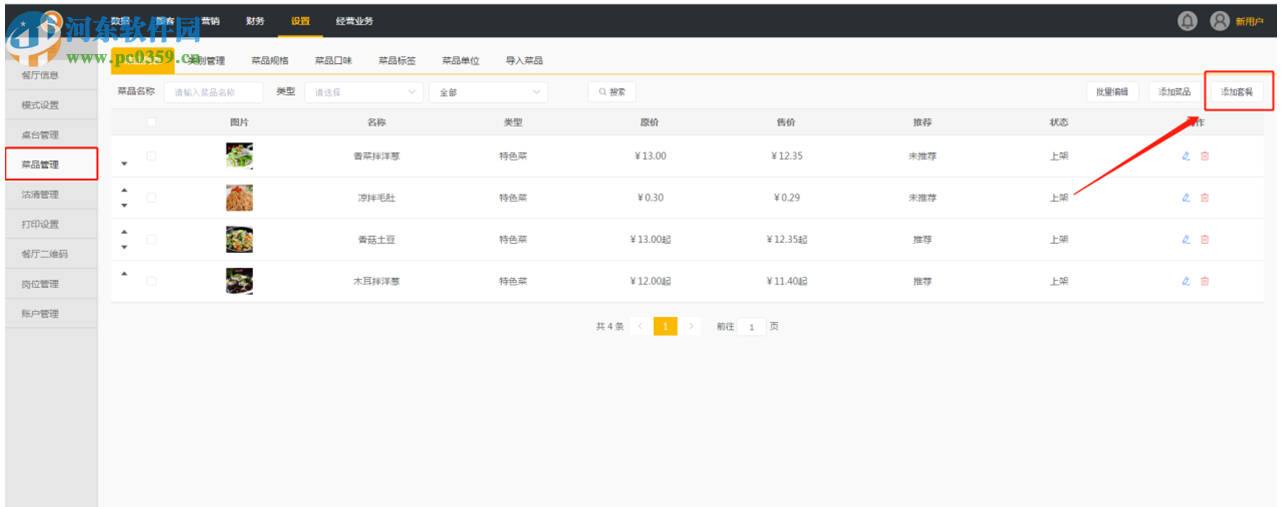Open the 新用户 account avatar
Viewport: 1285px width, 507px height.
click(1219, 20)
